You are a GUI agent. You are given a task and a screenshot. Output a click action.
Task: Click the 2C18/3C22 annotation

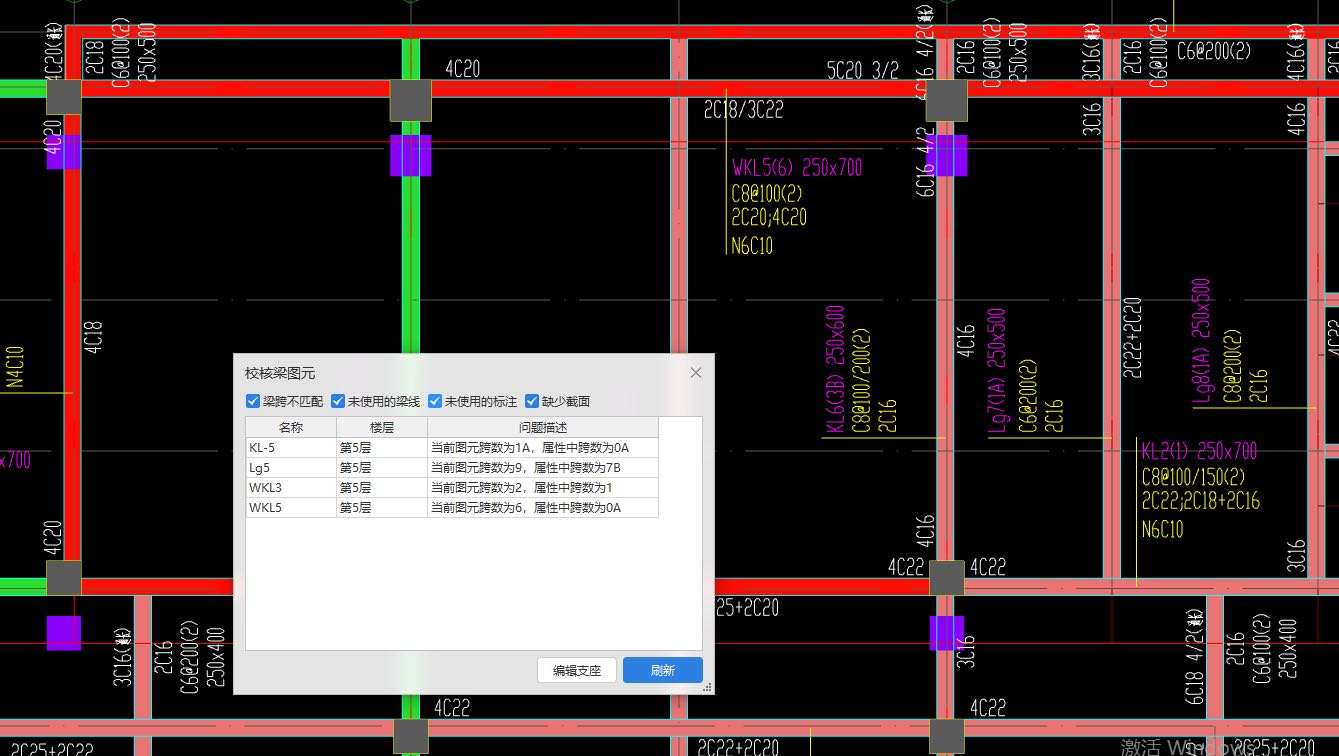tap(744, 110)
